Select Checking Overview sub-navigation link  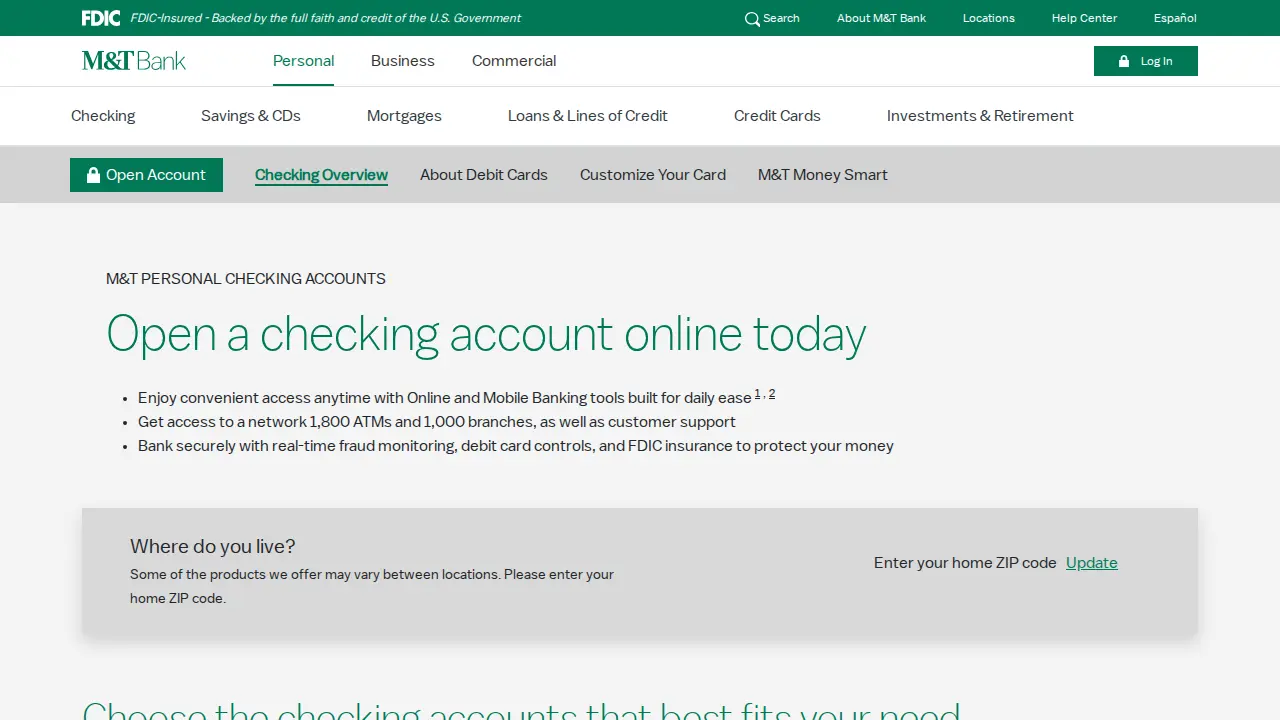pos(321,175)
